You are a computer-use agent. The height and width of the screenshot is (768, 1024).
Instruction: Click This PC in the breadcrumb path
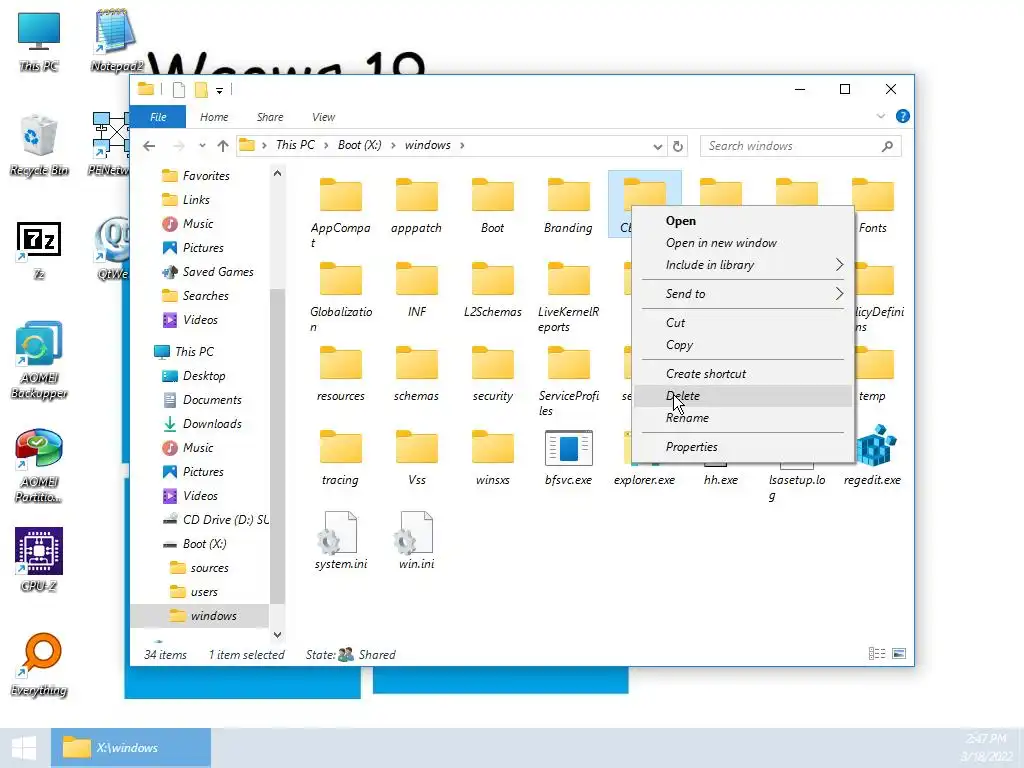[x=295, y=145]
